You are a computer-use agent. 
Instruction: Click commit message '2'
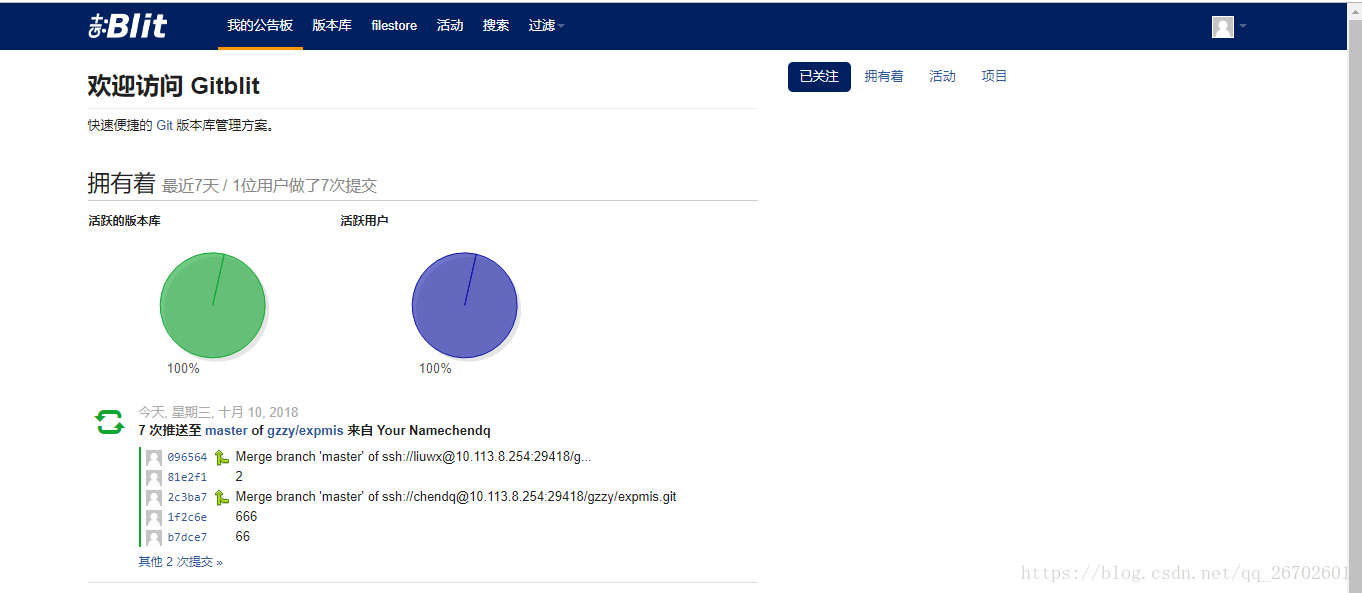pyautogui.click(x=239, y=477)
